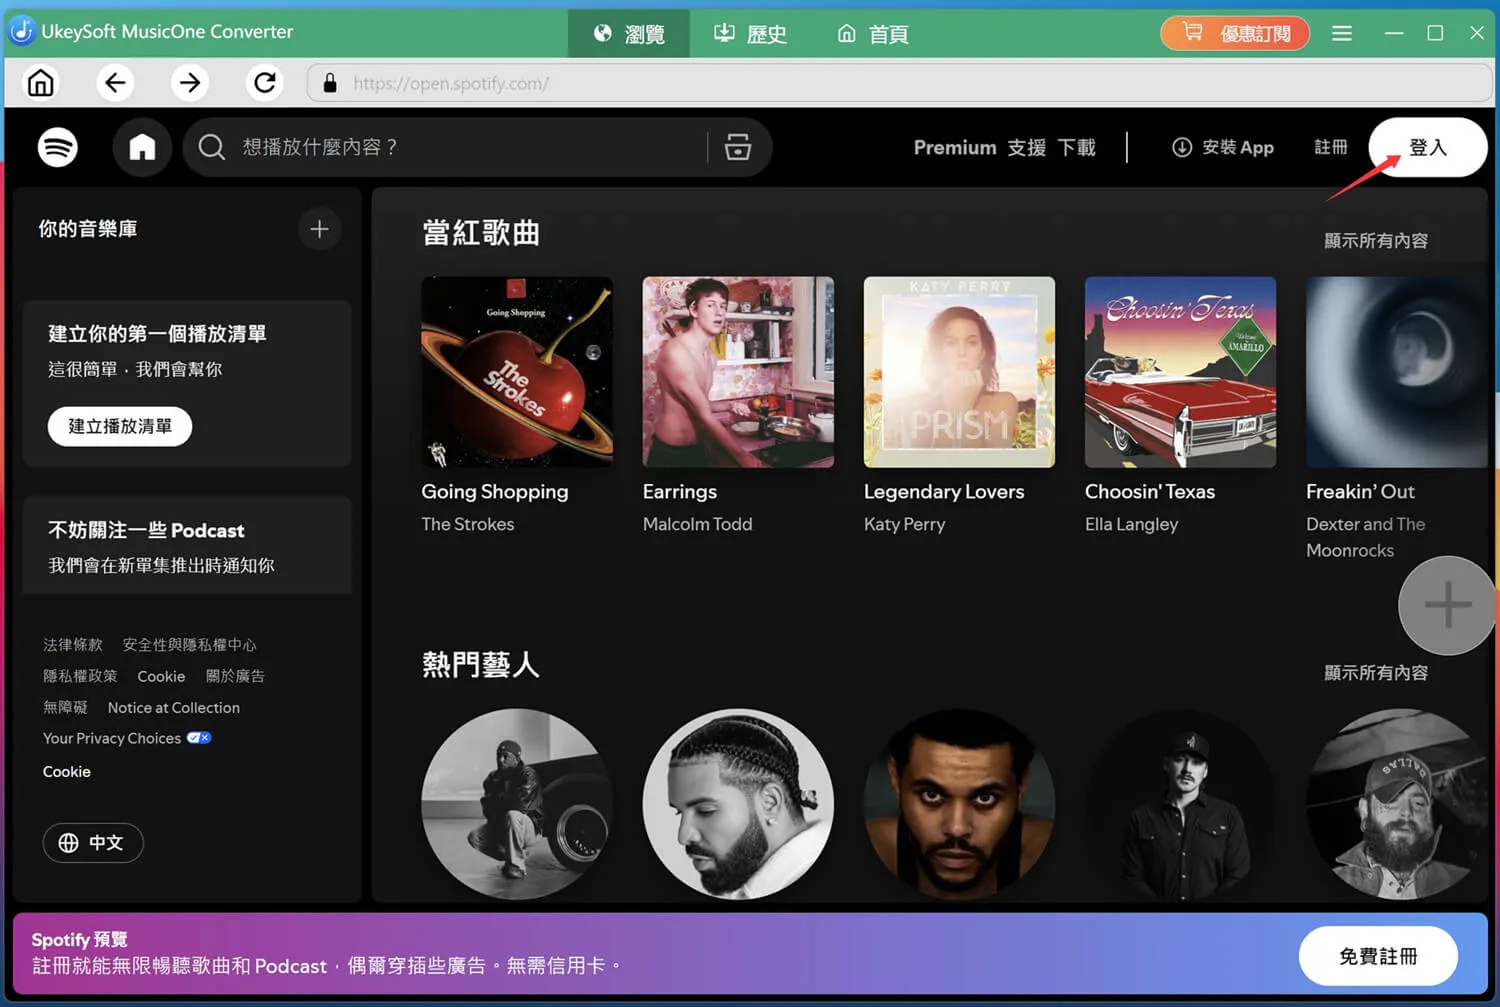This screenshot has height=1007, width=1500.
Task: Click the 免費註冊 button
Action: coord(1378,957)
